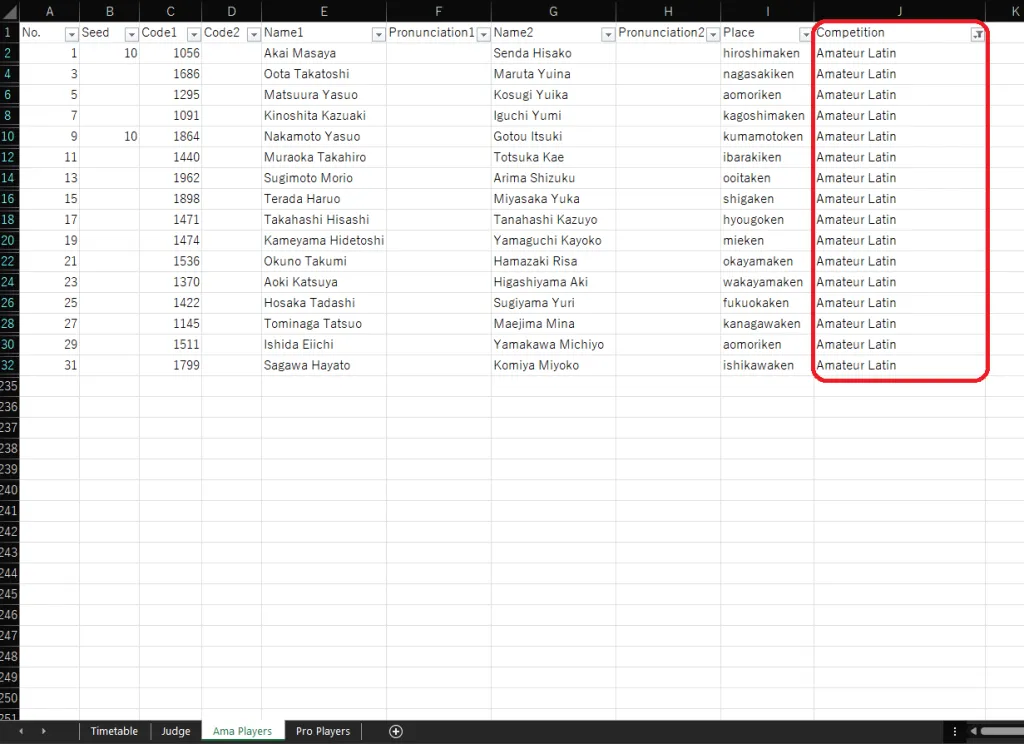Switch to the Timetable sheet tab
The width and height of the screenshot is (1024, 744).
pos(114,732)
